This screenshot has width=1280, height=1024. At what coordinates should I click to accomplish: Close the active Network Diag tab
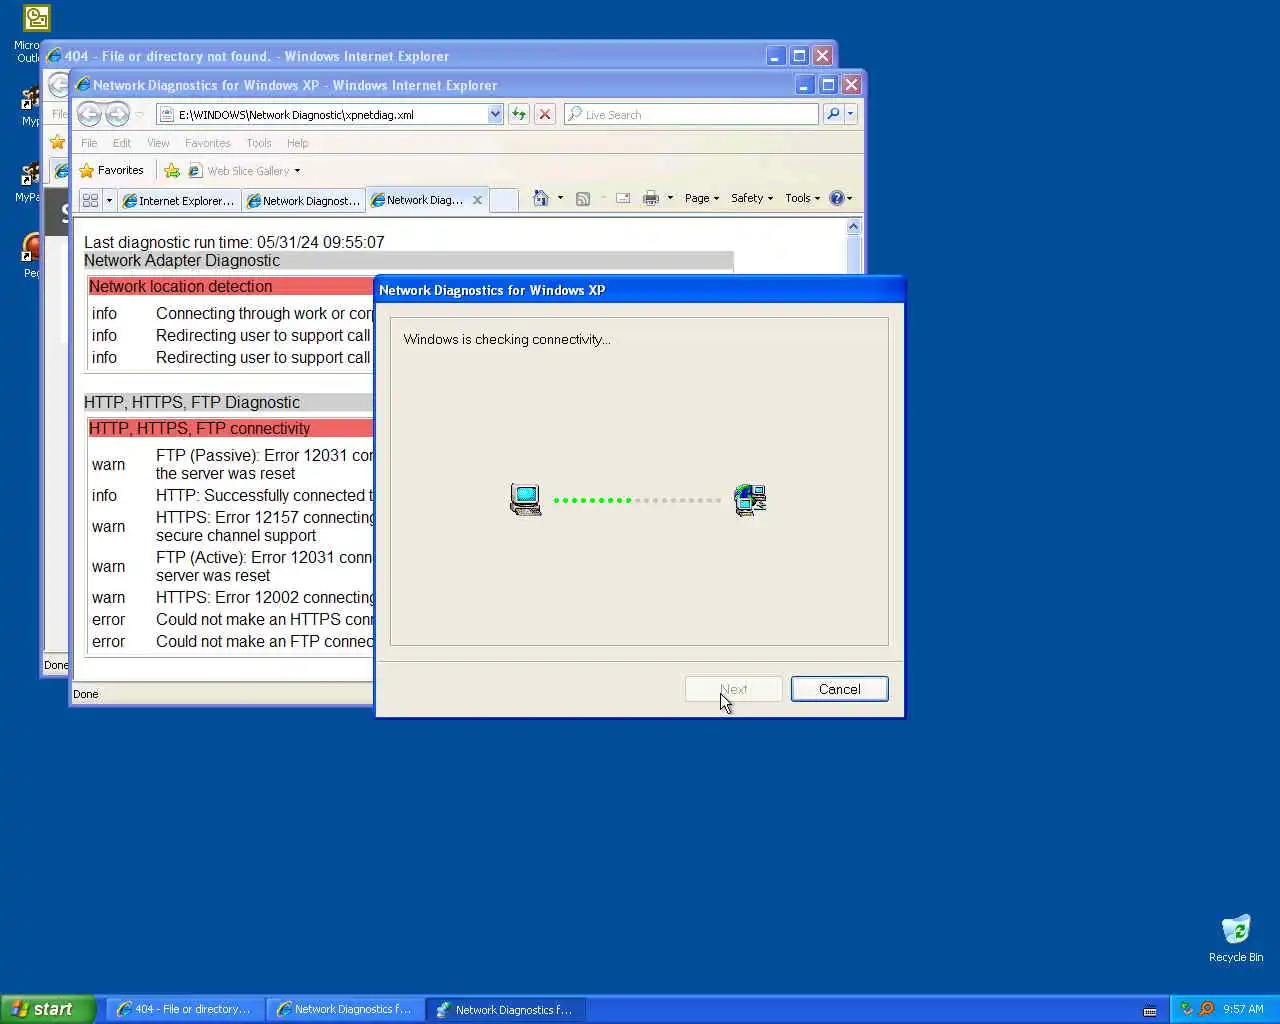tap(477, 200)
